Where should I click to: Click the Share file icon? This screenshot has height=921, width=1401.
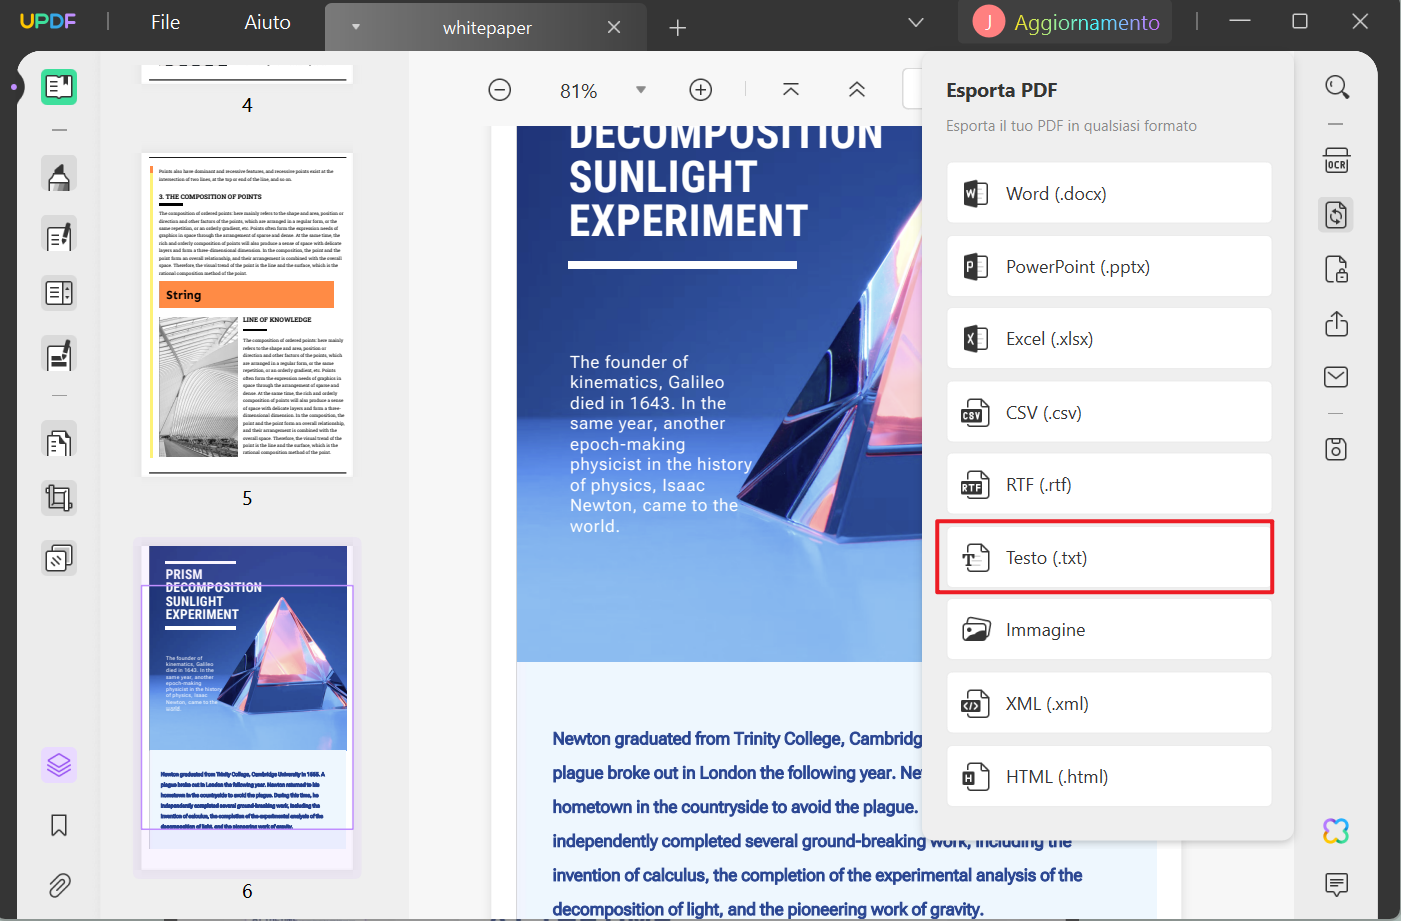point(1337,323)
